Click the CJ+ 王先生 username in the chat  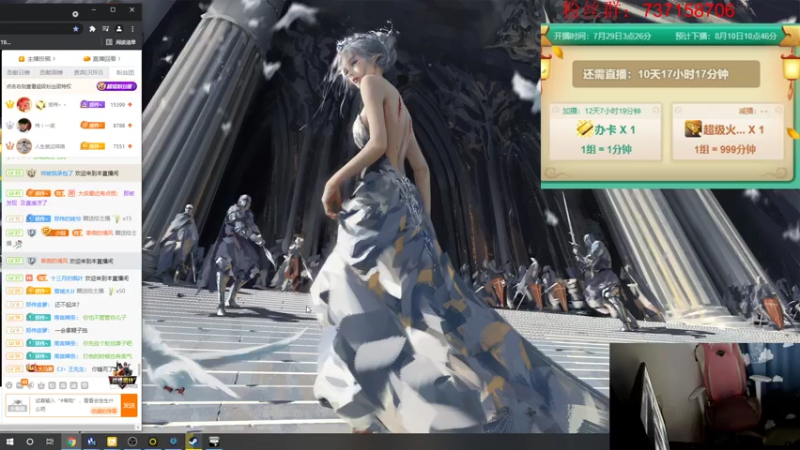tap(71, 369)
